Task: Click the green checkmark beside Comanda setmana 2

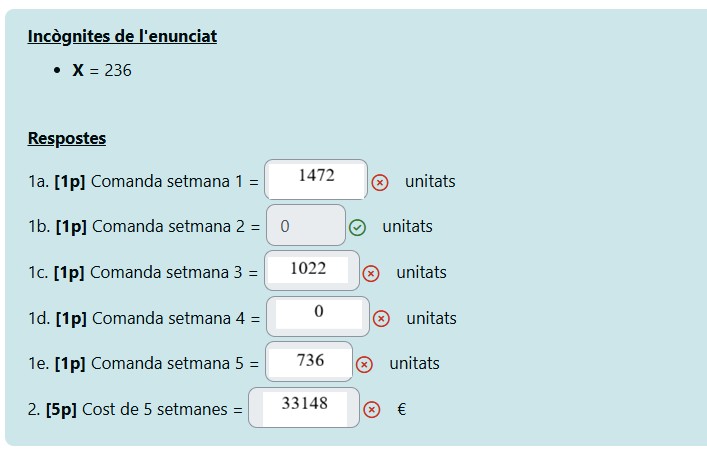Action: click(357, 227)
